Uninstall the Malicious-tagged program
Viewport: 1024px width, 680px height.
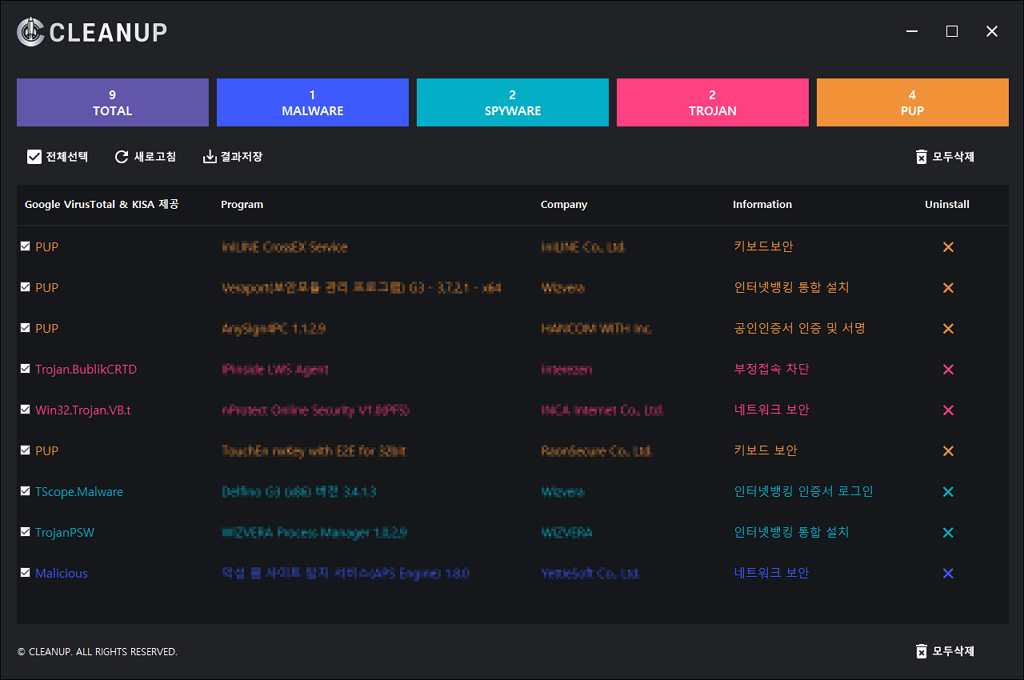(x=948, y=574)
